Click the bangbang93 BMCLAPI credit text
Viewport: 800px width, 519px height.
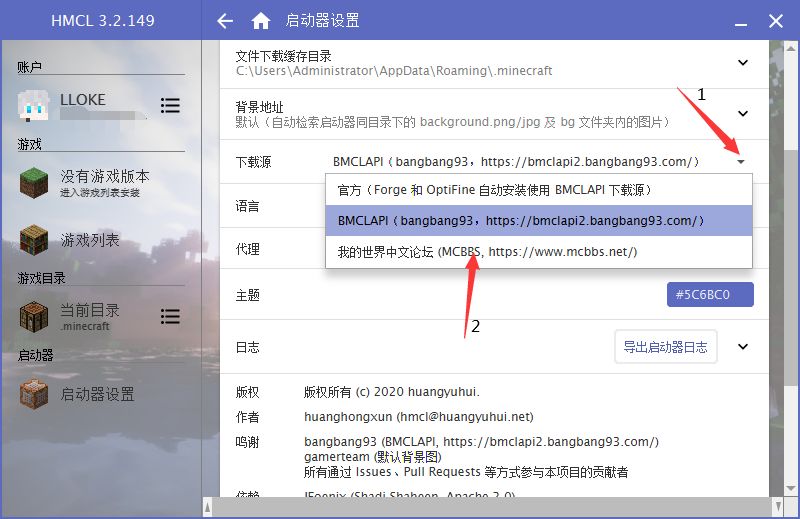pos(481,441)
